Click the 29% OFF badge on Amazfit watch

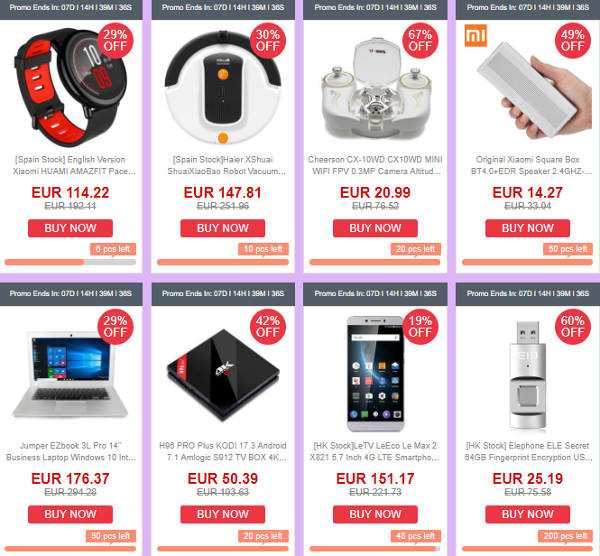115,41
